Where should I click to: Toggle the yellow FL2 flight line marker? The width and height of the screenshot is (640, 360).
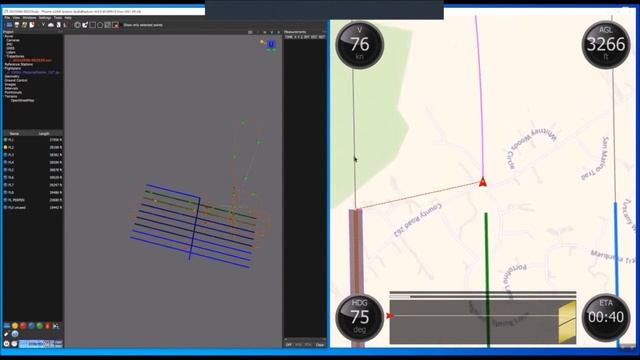click(x=5, y=147)
